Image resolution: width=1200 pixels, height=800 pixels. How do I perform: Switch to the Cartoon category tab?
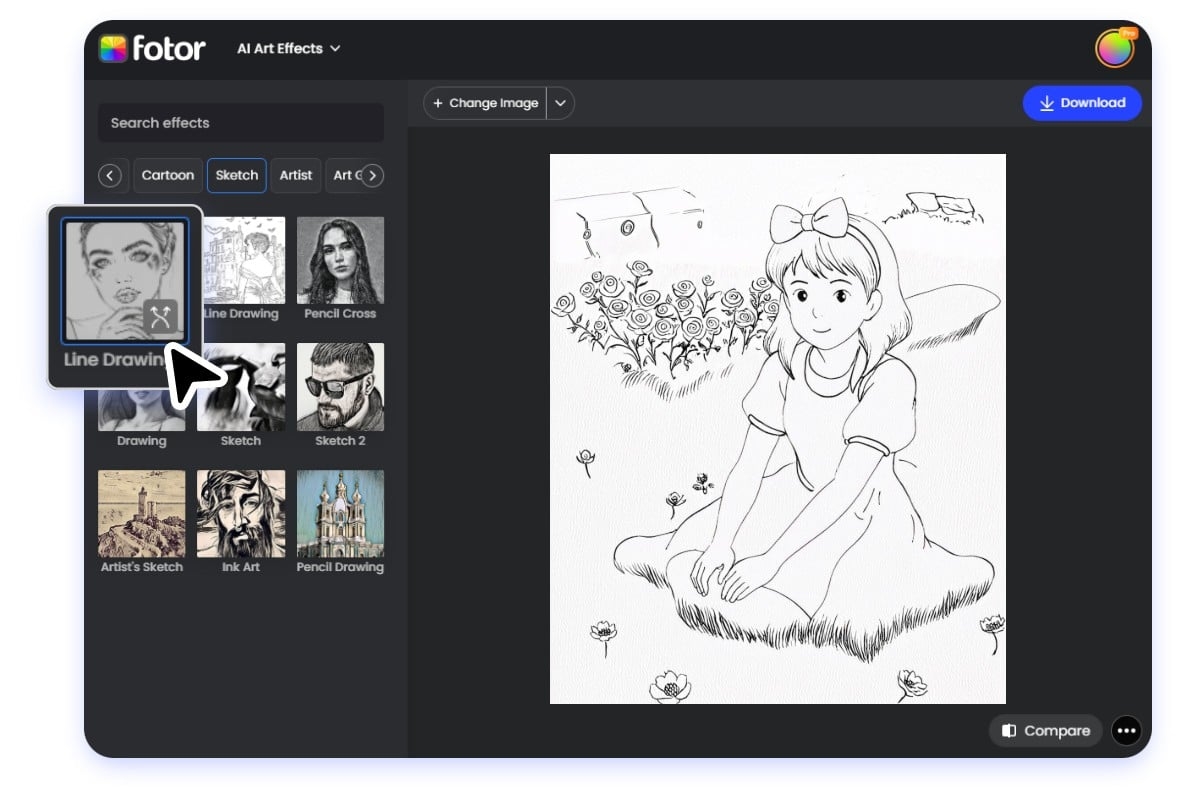tap(167, 175)
